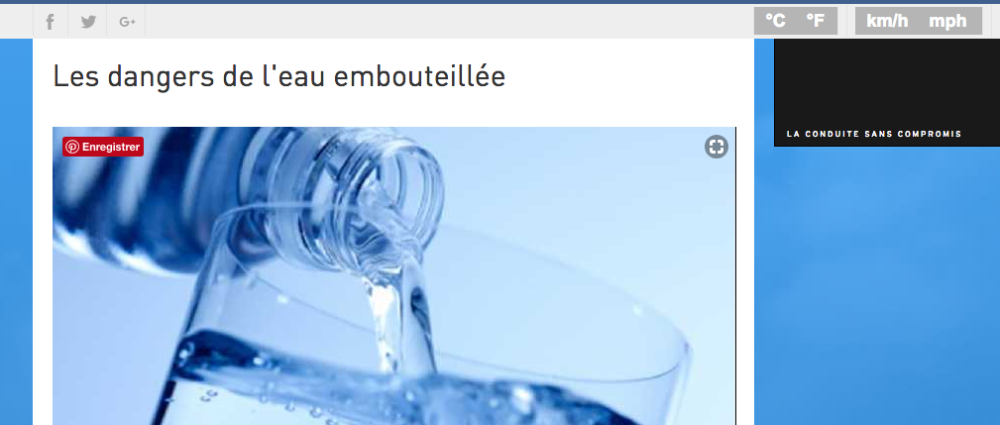Set wind speed units to km/h
Image resolution: width=1000 pixels, height=425 pixels.
pos(887,21)
